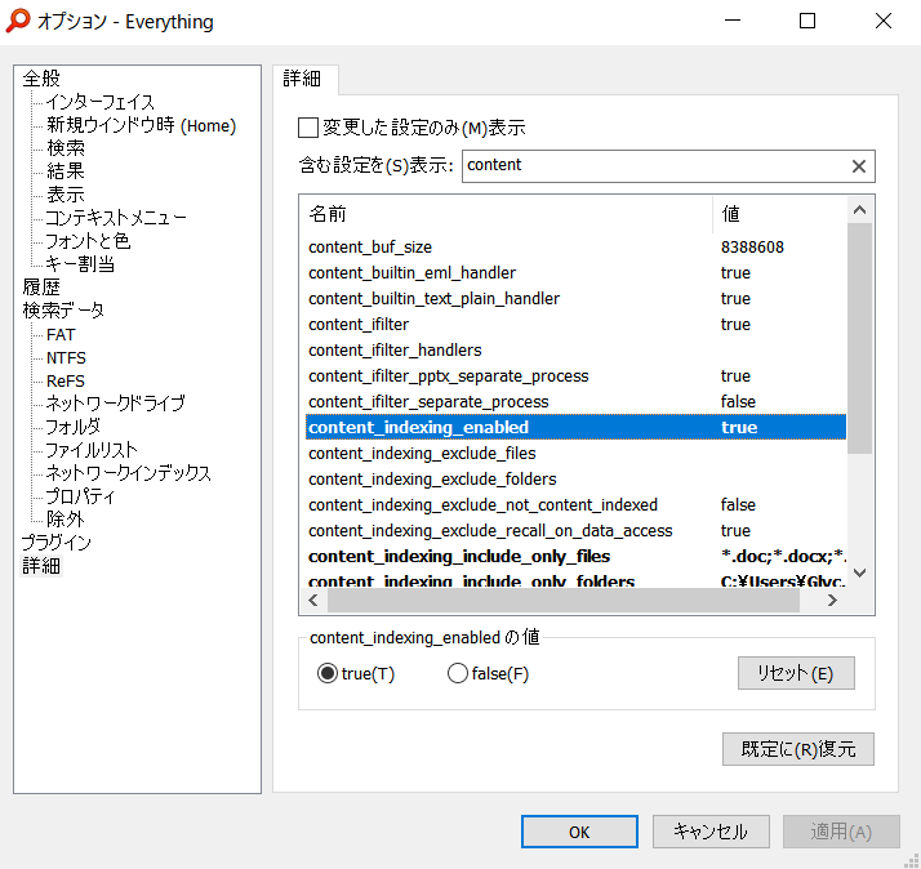Select プラグイン in the left tree
Screen dimensions: 921x869
[x=56, y=542]
